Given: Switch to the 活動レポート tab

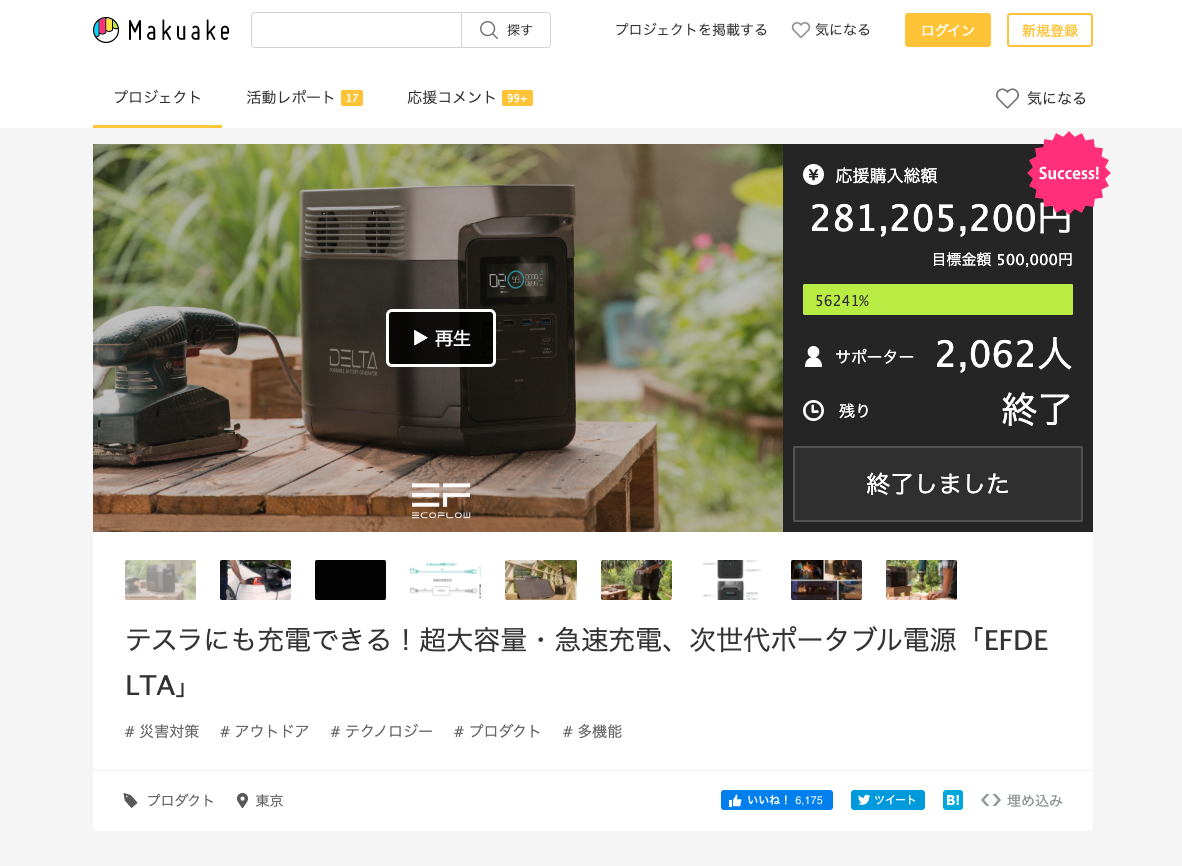Looking at the screenshot, I should 291,98.
